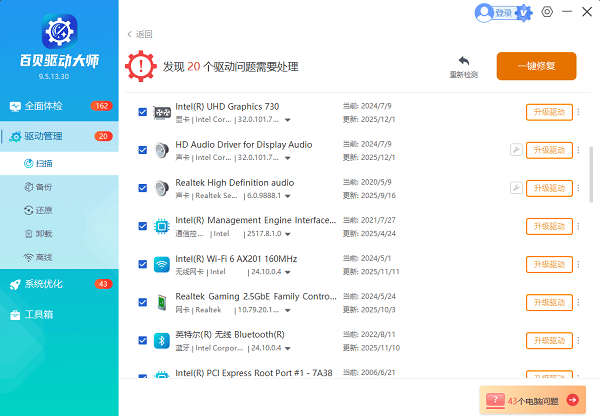
Task: Uncheck the Intel UHD Graphics 730 checkbox
Action: point(143,112)
